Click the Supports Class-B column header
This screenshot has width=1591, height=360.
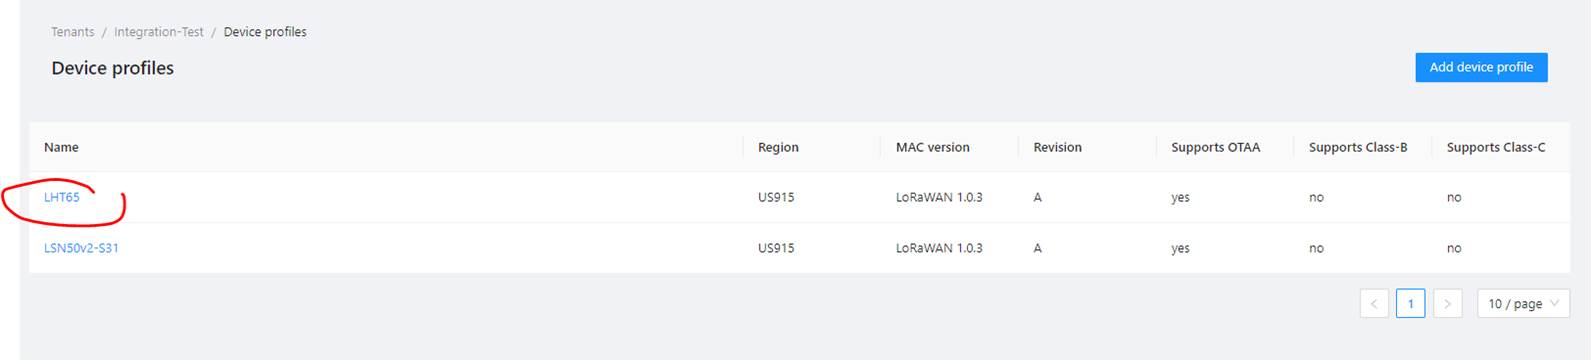(1358, 147)
